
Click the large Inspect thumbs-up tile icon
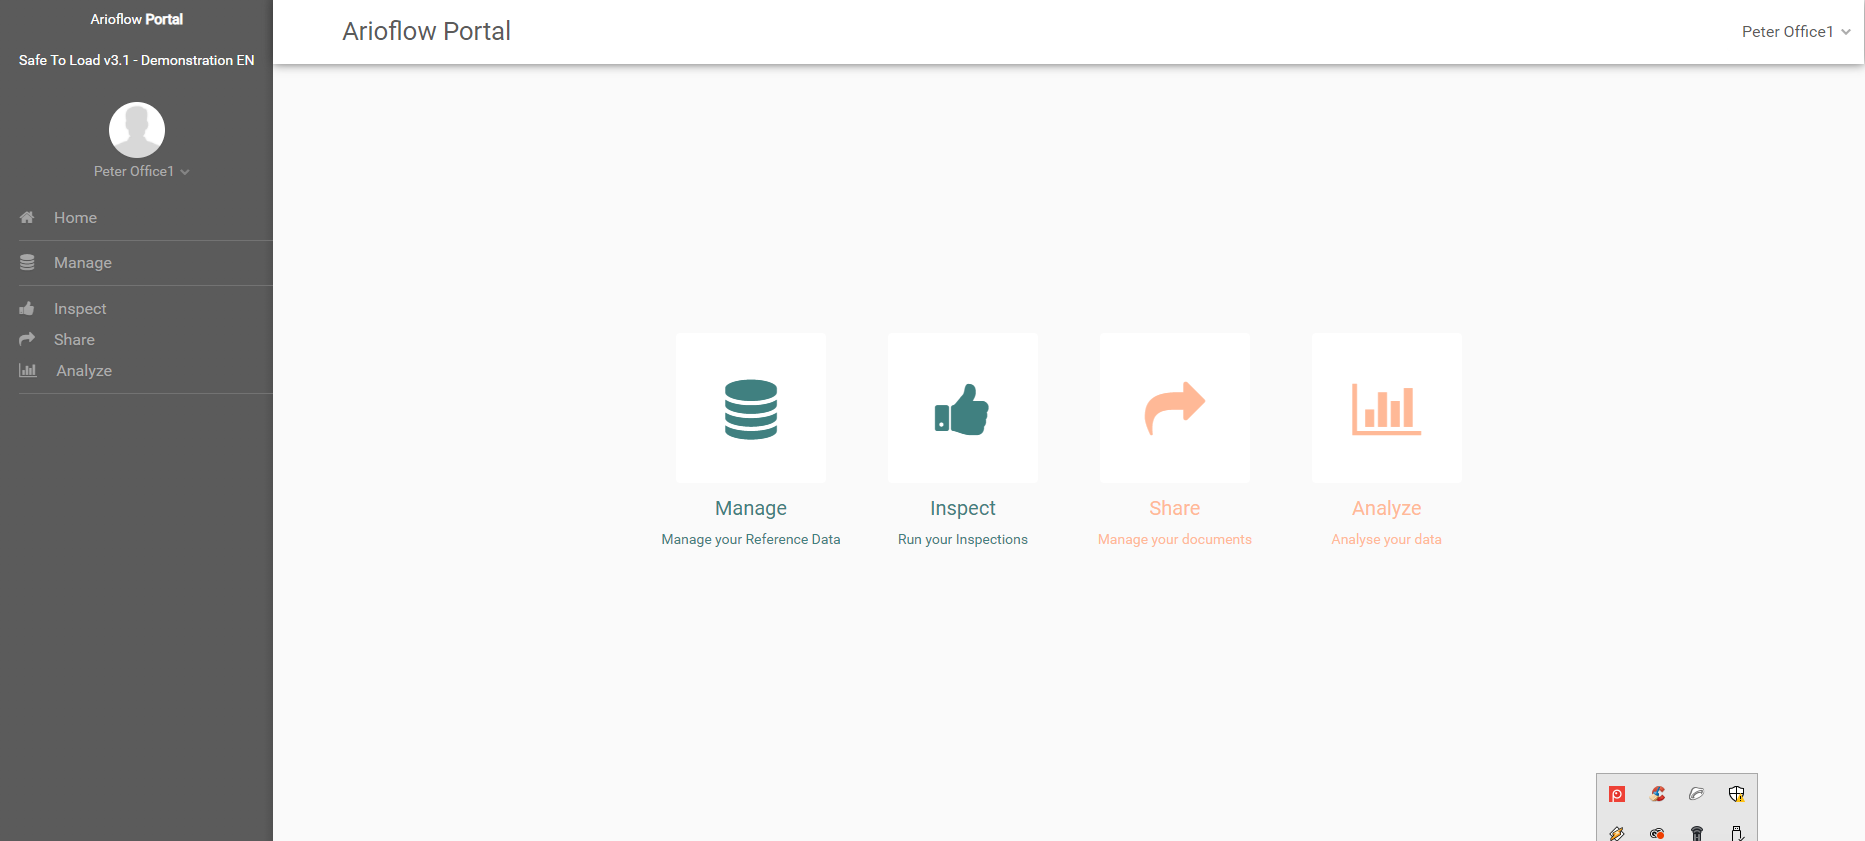pyautogui.click(x=962, y=409)
